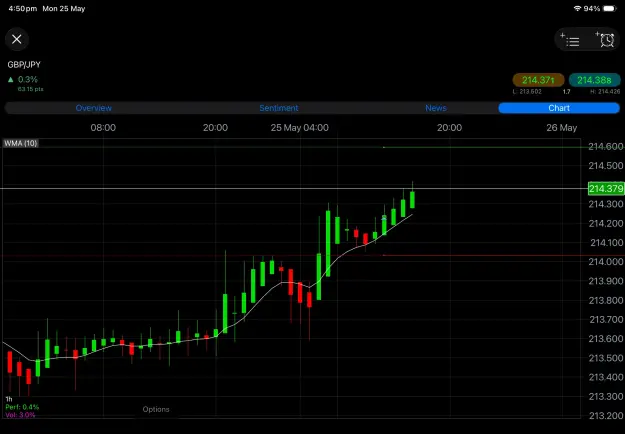Add GBP/JPY to watchlist icon
Screen dimensions: 625x434
tap(570, 39)
